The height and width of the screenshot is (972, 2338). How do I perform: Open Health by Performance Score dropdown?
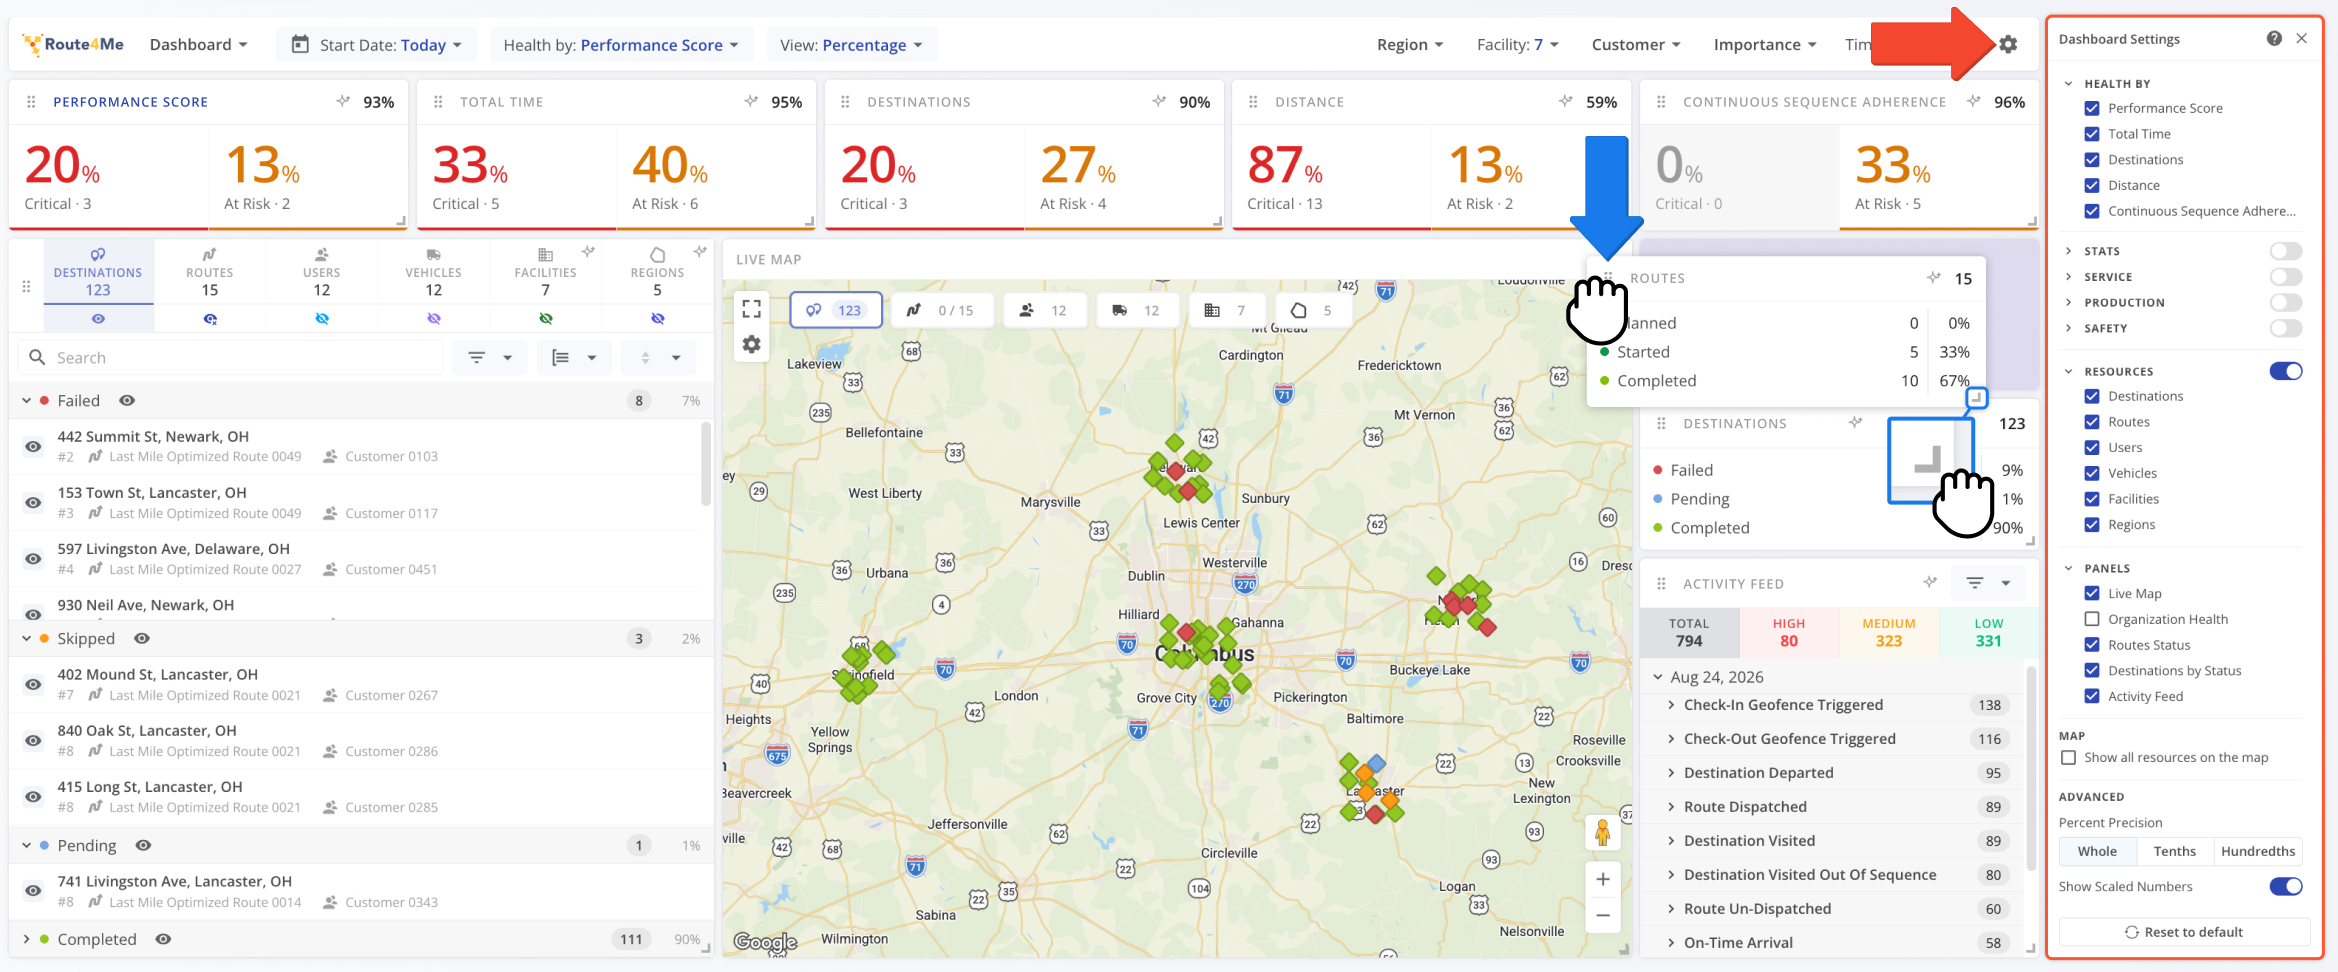[621, 45]
